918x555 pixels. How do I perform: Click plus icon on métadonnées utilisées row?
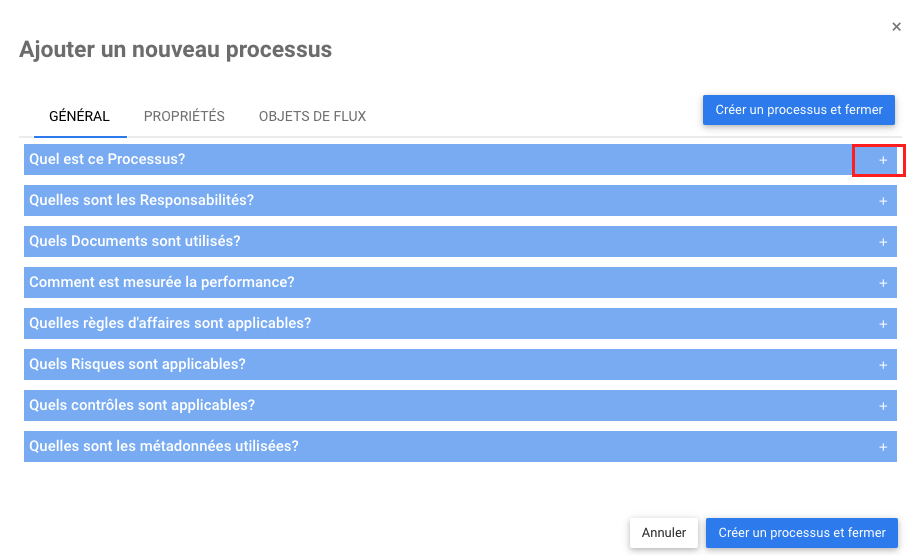[883, 447]
